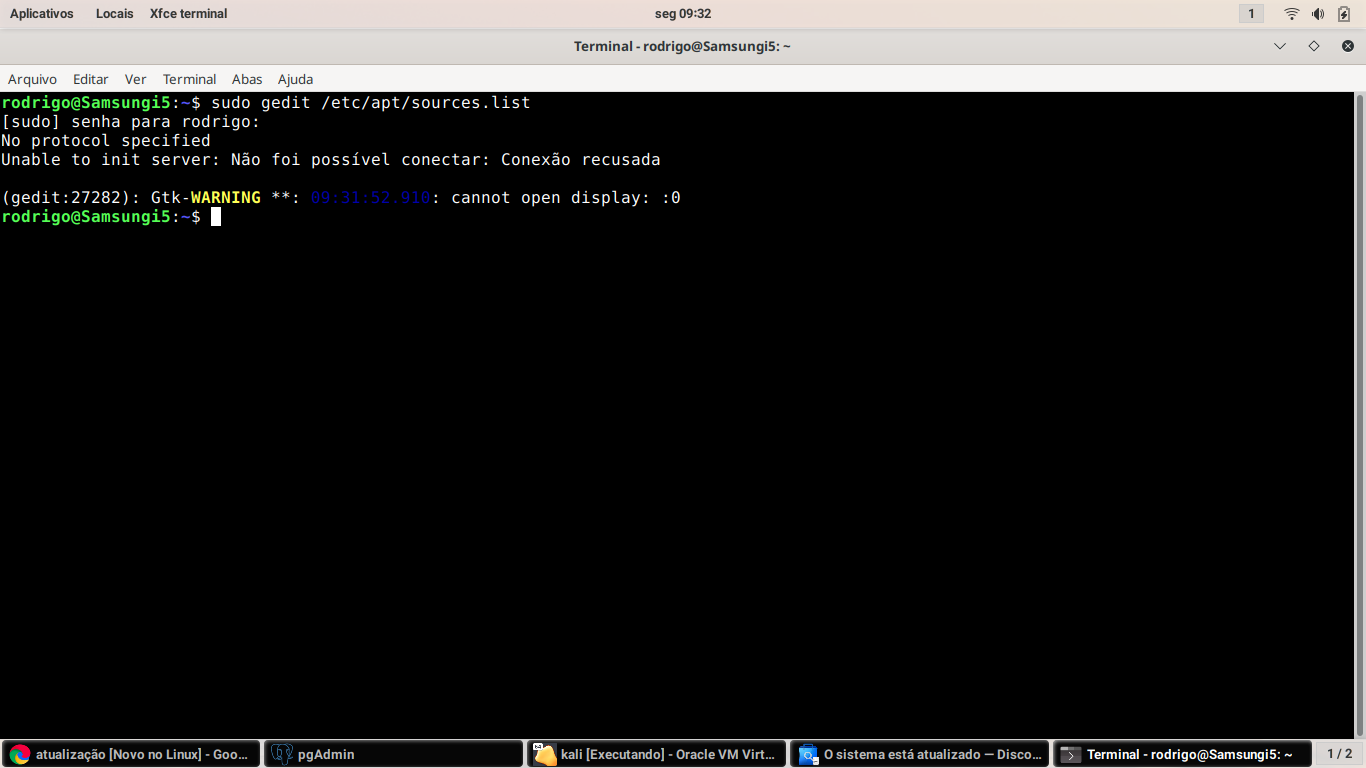Click the volume speaker icon
Image resolution: width=1366 pixels, height=768 pixels.
(x=1318, y=14)
